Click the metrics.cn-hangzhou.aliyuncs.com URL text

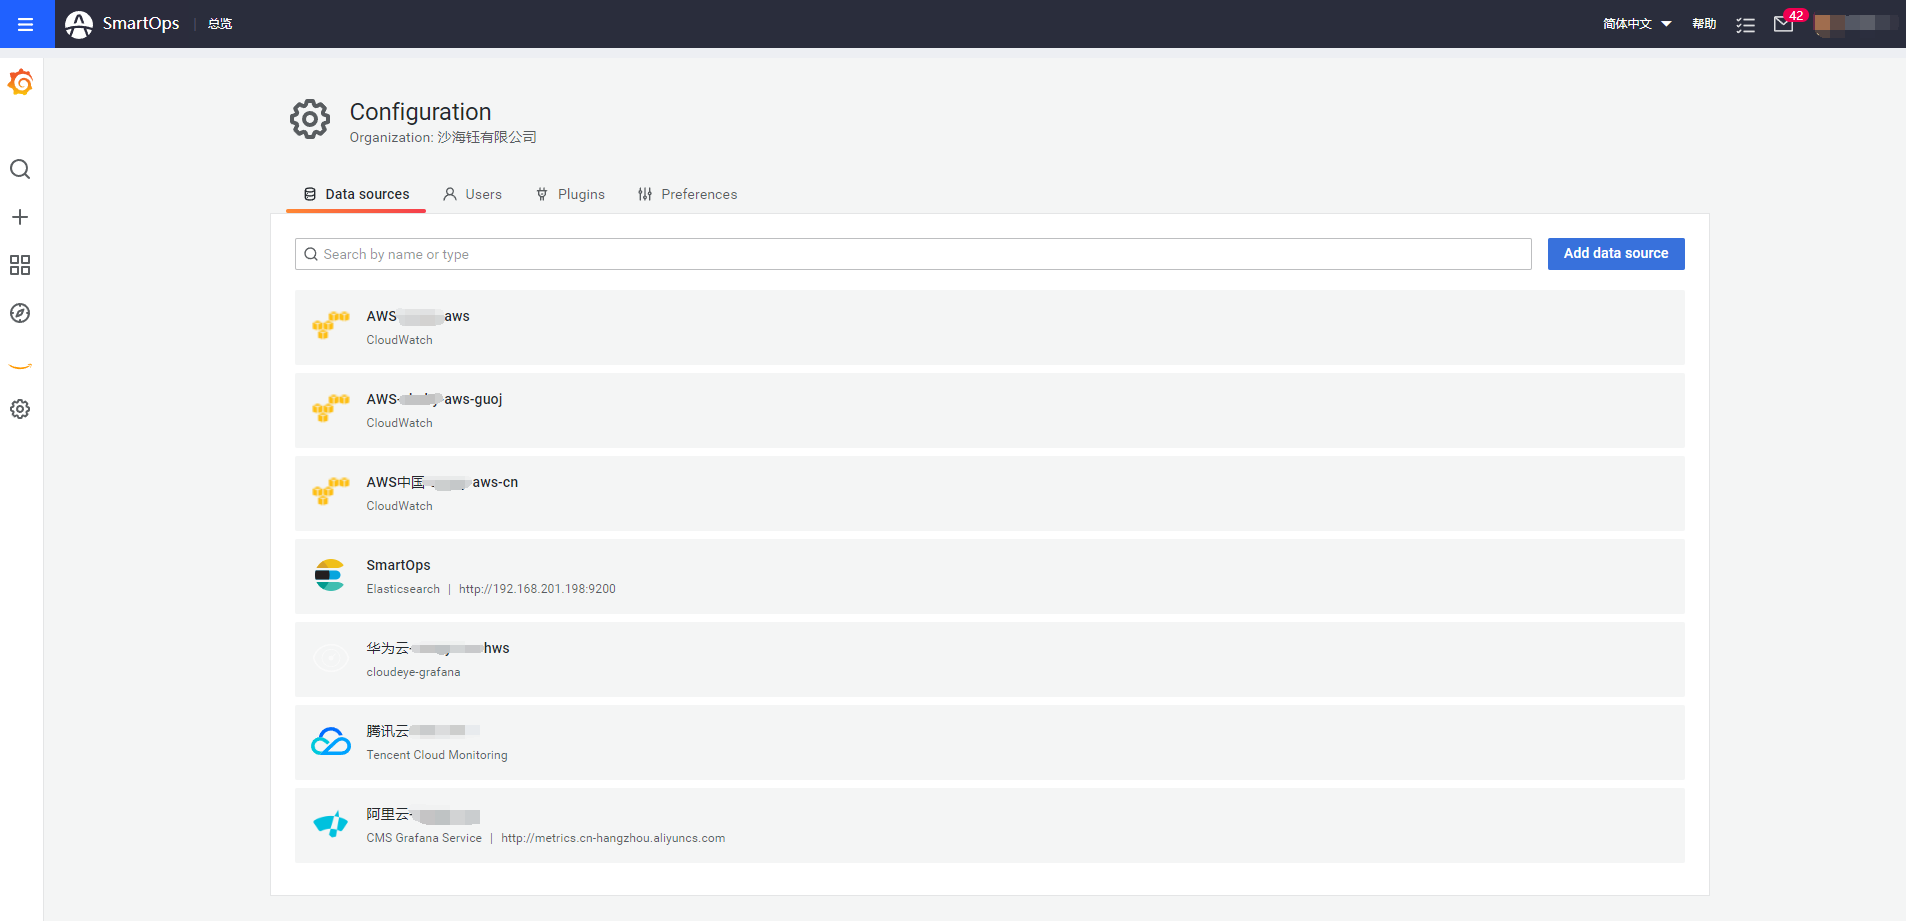[613, 838]
